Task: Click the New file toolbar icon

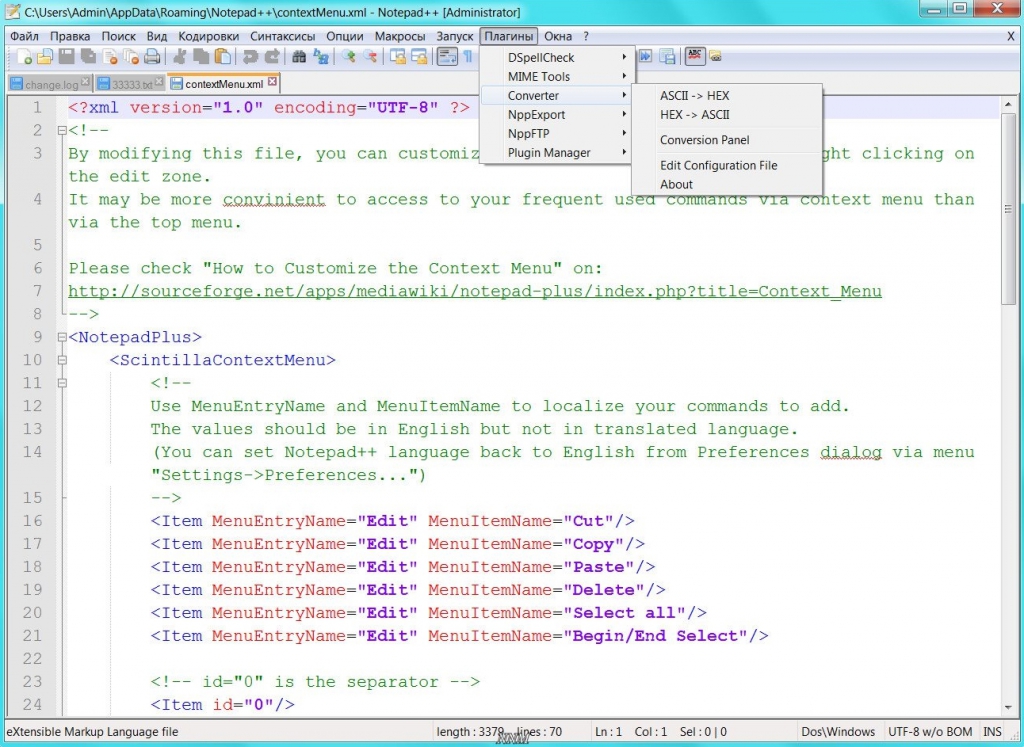Action: [x=23, y=57]
